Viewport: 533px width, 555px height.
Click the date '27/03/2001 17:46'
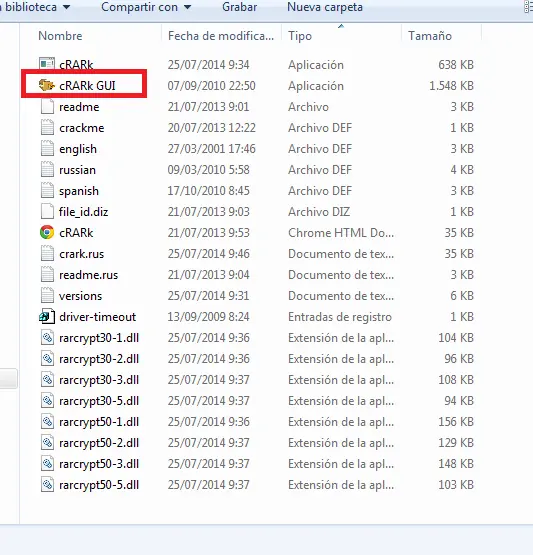[x=212, y=149]
